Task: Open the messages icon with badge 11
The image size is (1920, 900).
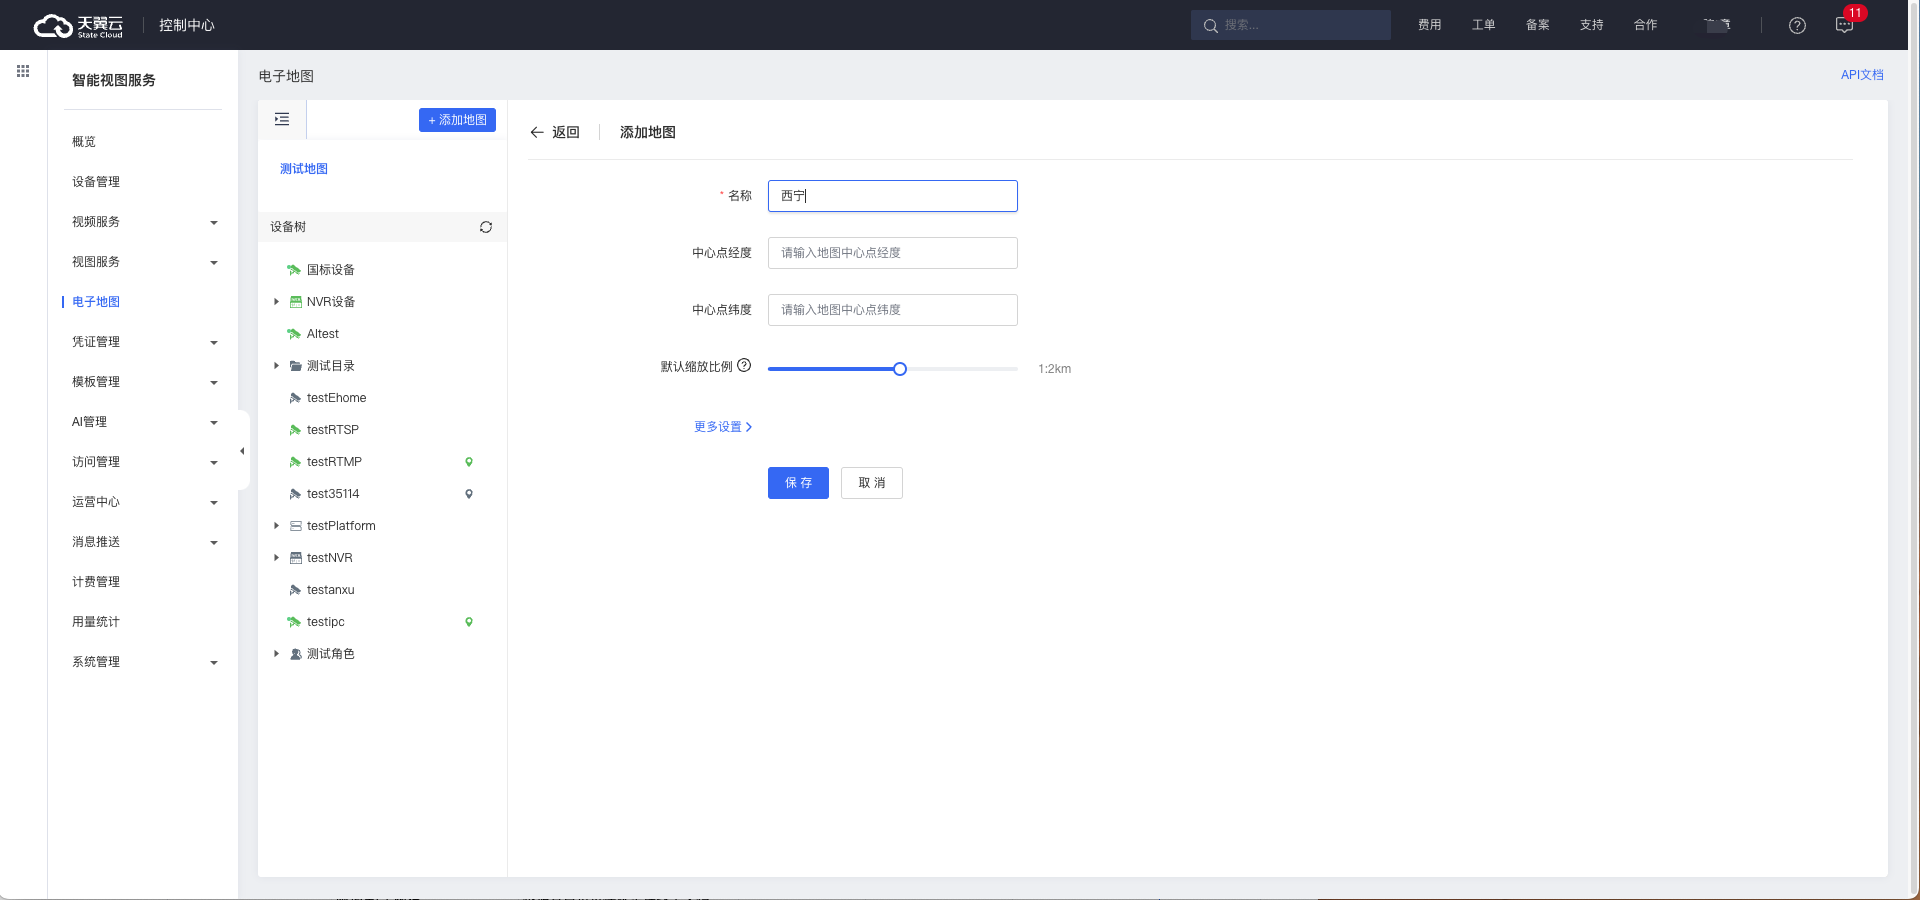Action: [1844, 26]
